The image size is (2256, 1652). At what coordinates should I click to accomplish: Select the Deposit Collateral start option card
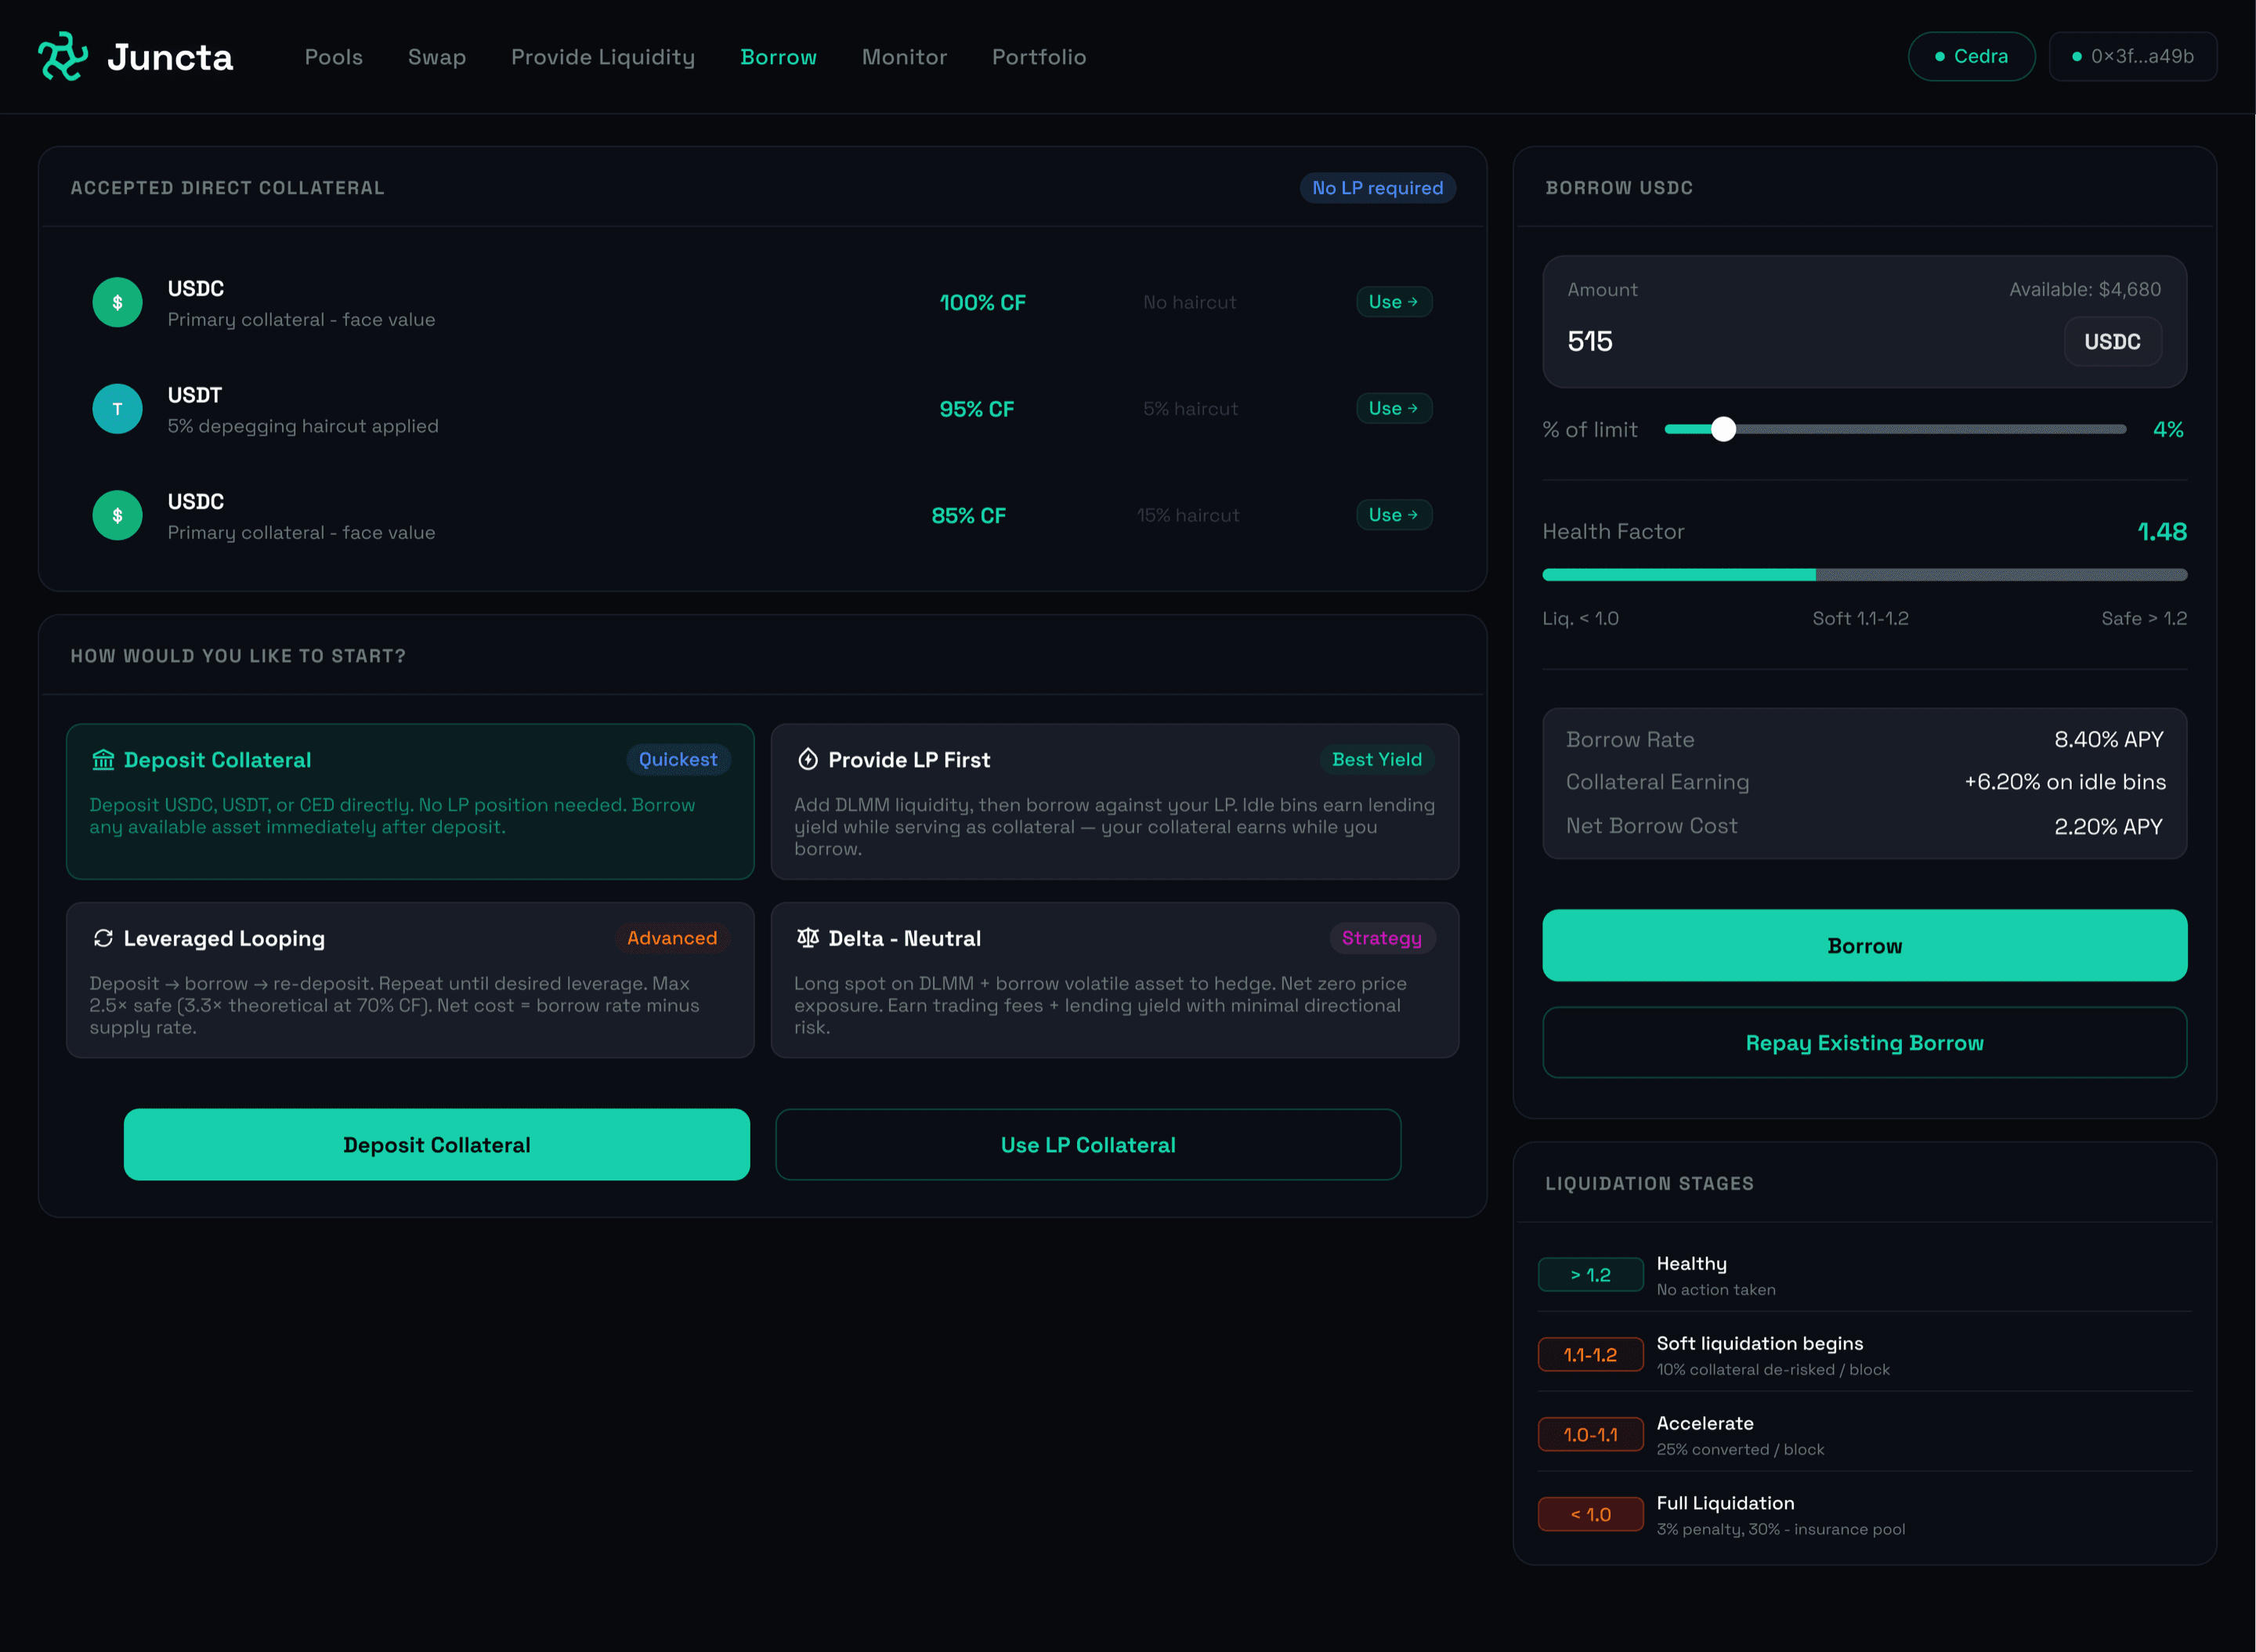click(x=410, y=802)
